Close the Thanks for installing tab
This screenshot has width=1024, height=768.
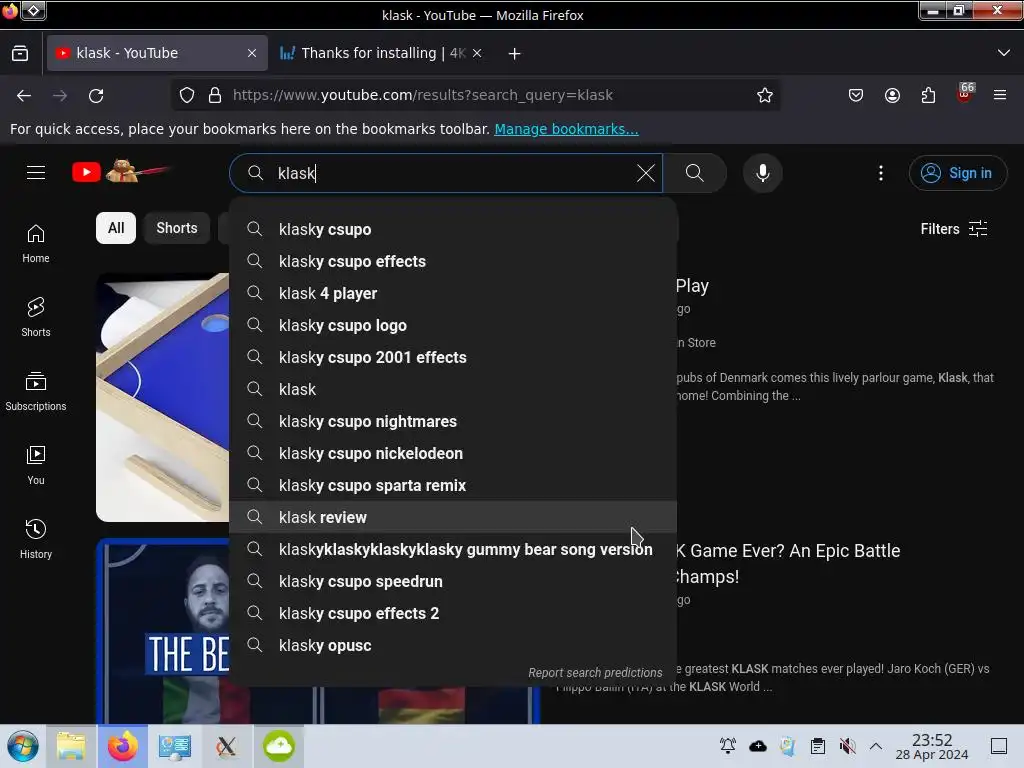[x=477, y=53]
